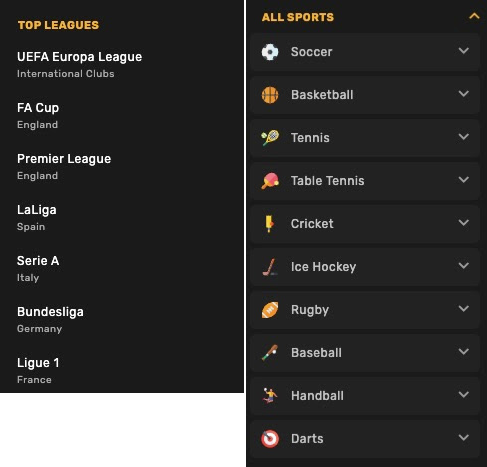Expand the Baseball dropdown chevron

pyautogui.click(x=464, y=351)
